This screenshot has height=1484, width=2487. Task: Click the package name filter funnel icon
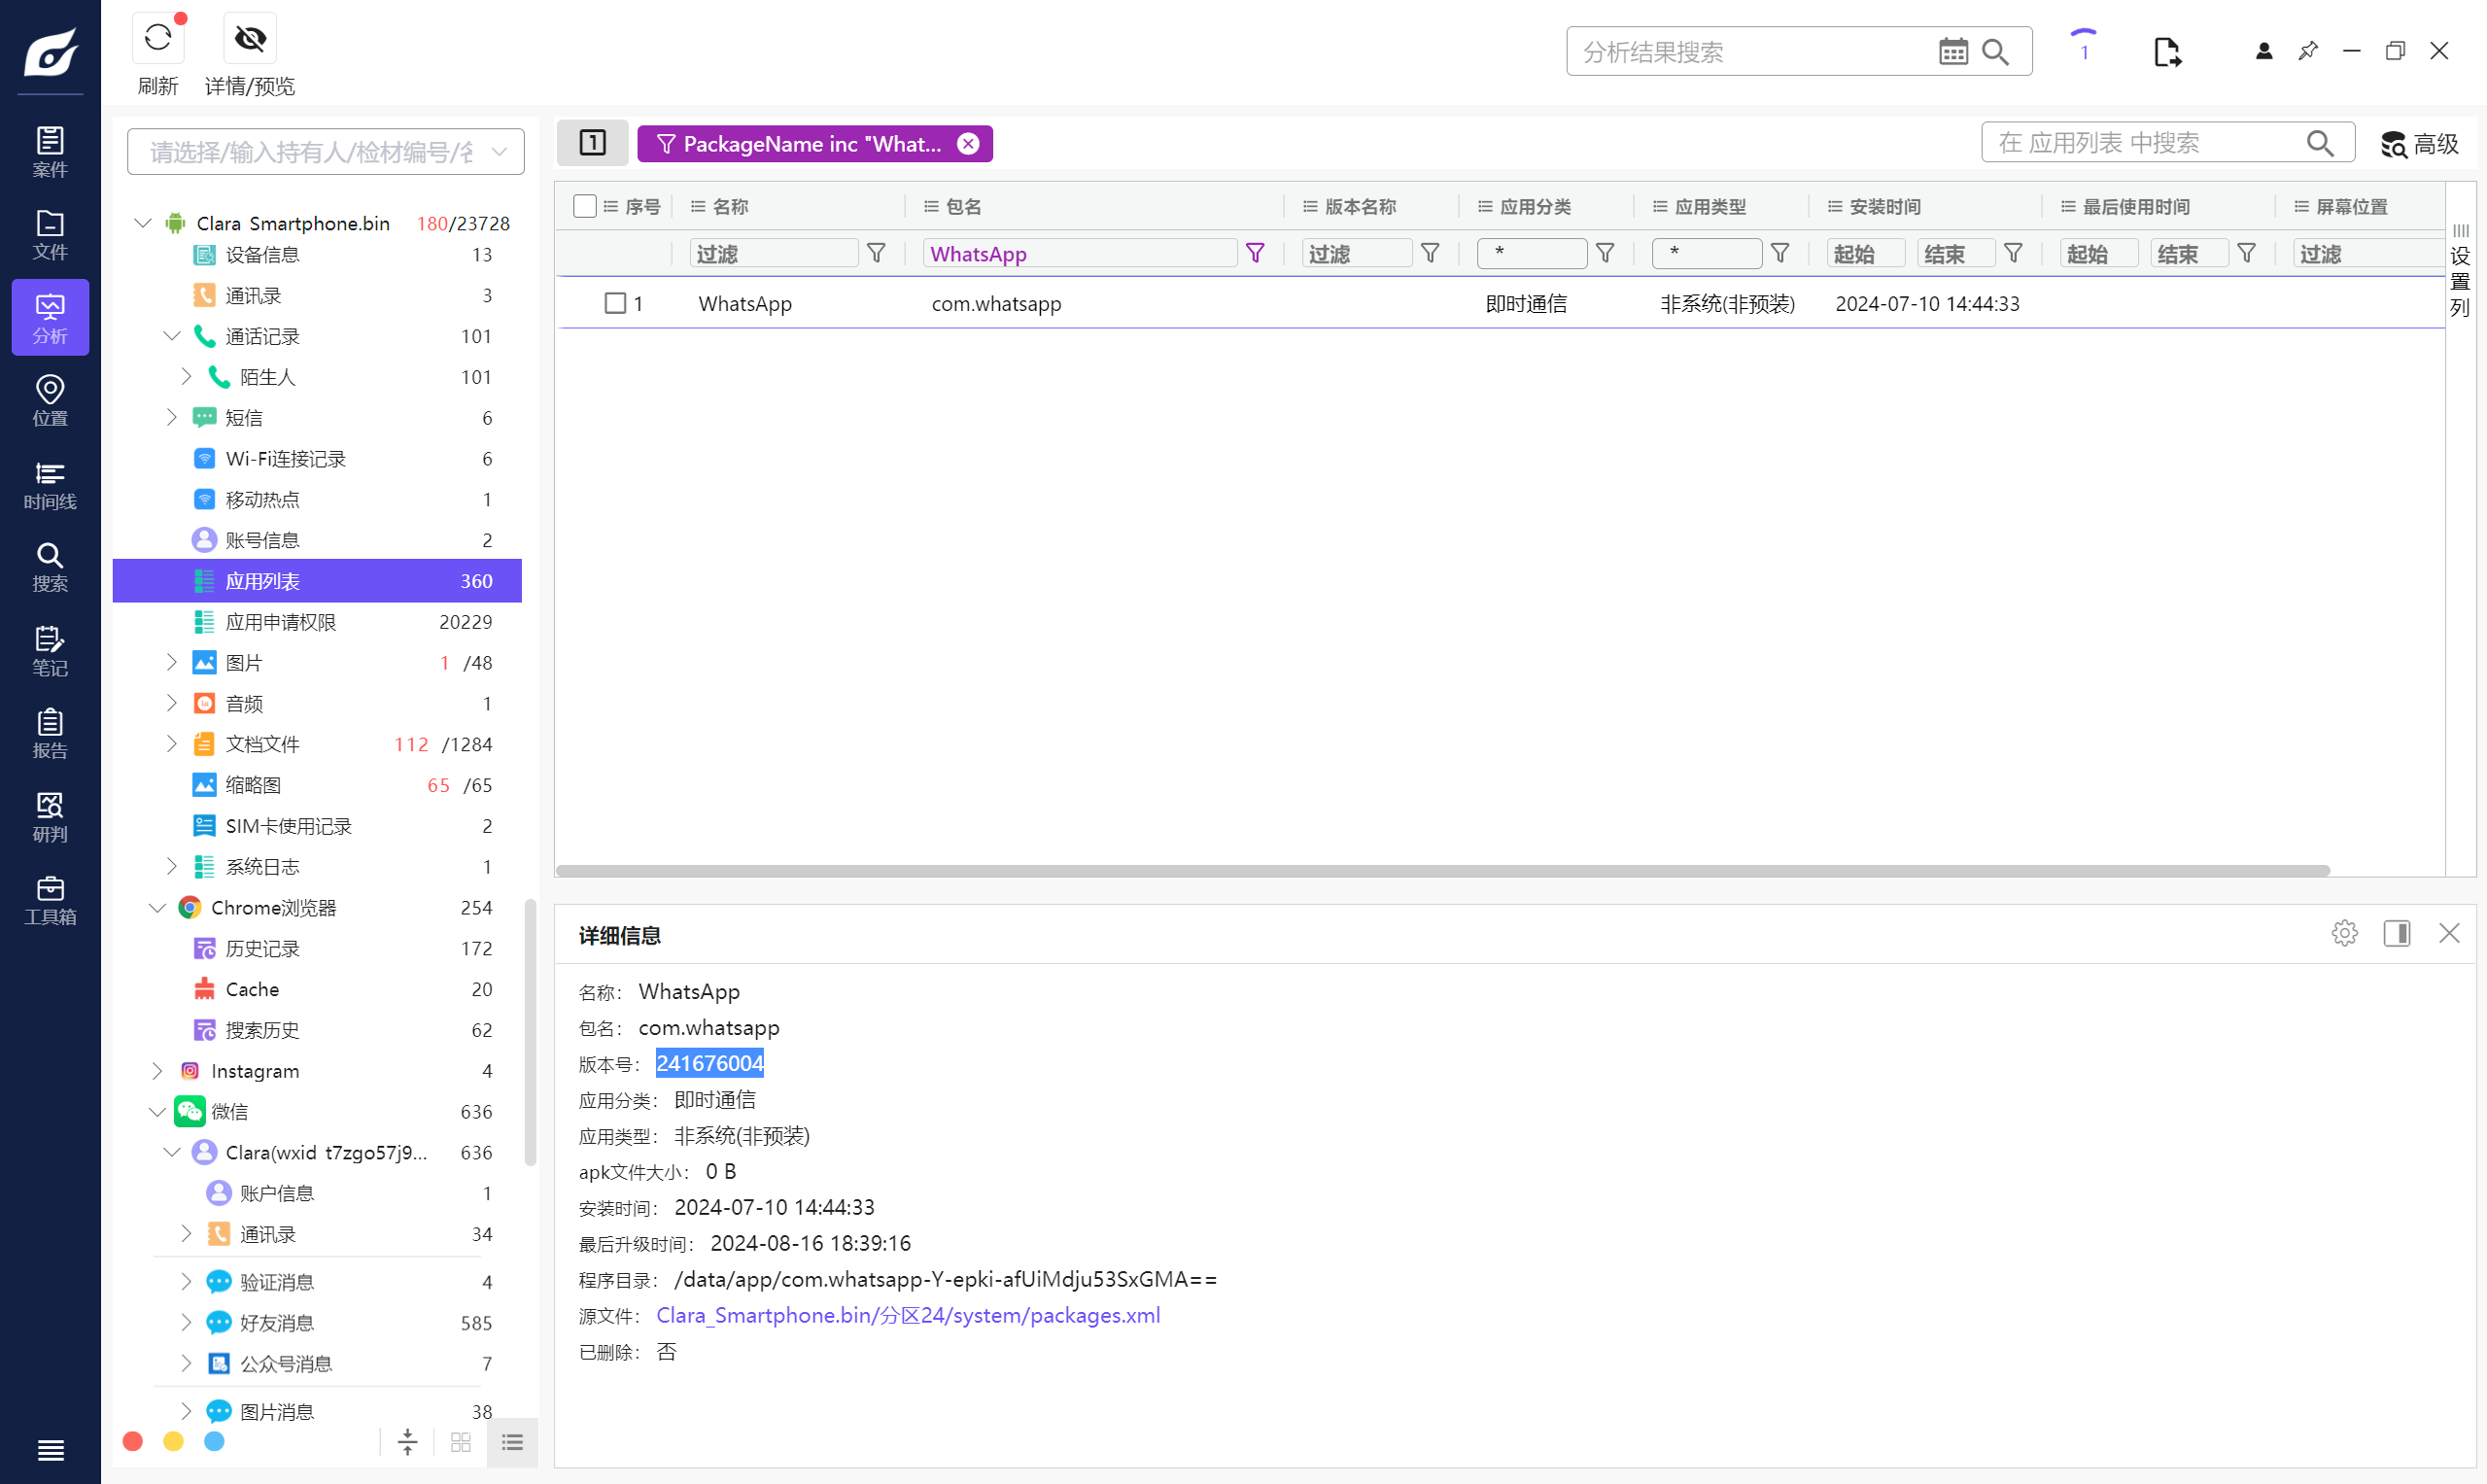point(1255,254)
